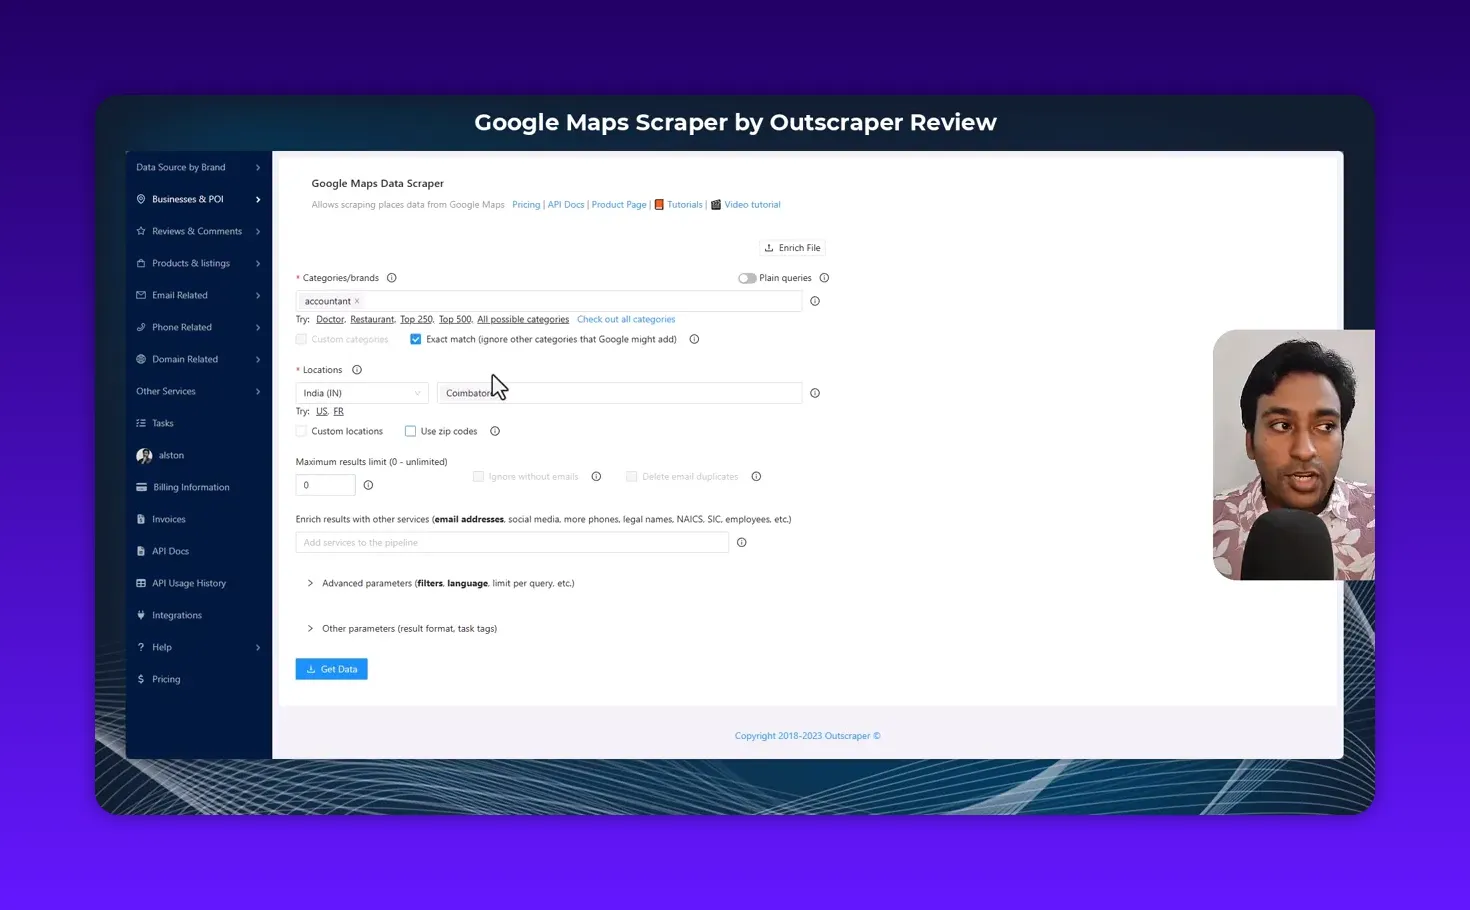
Task: Click the Email Related sidebar icon
Action: (141, 295)
